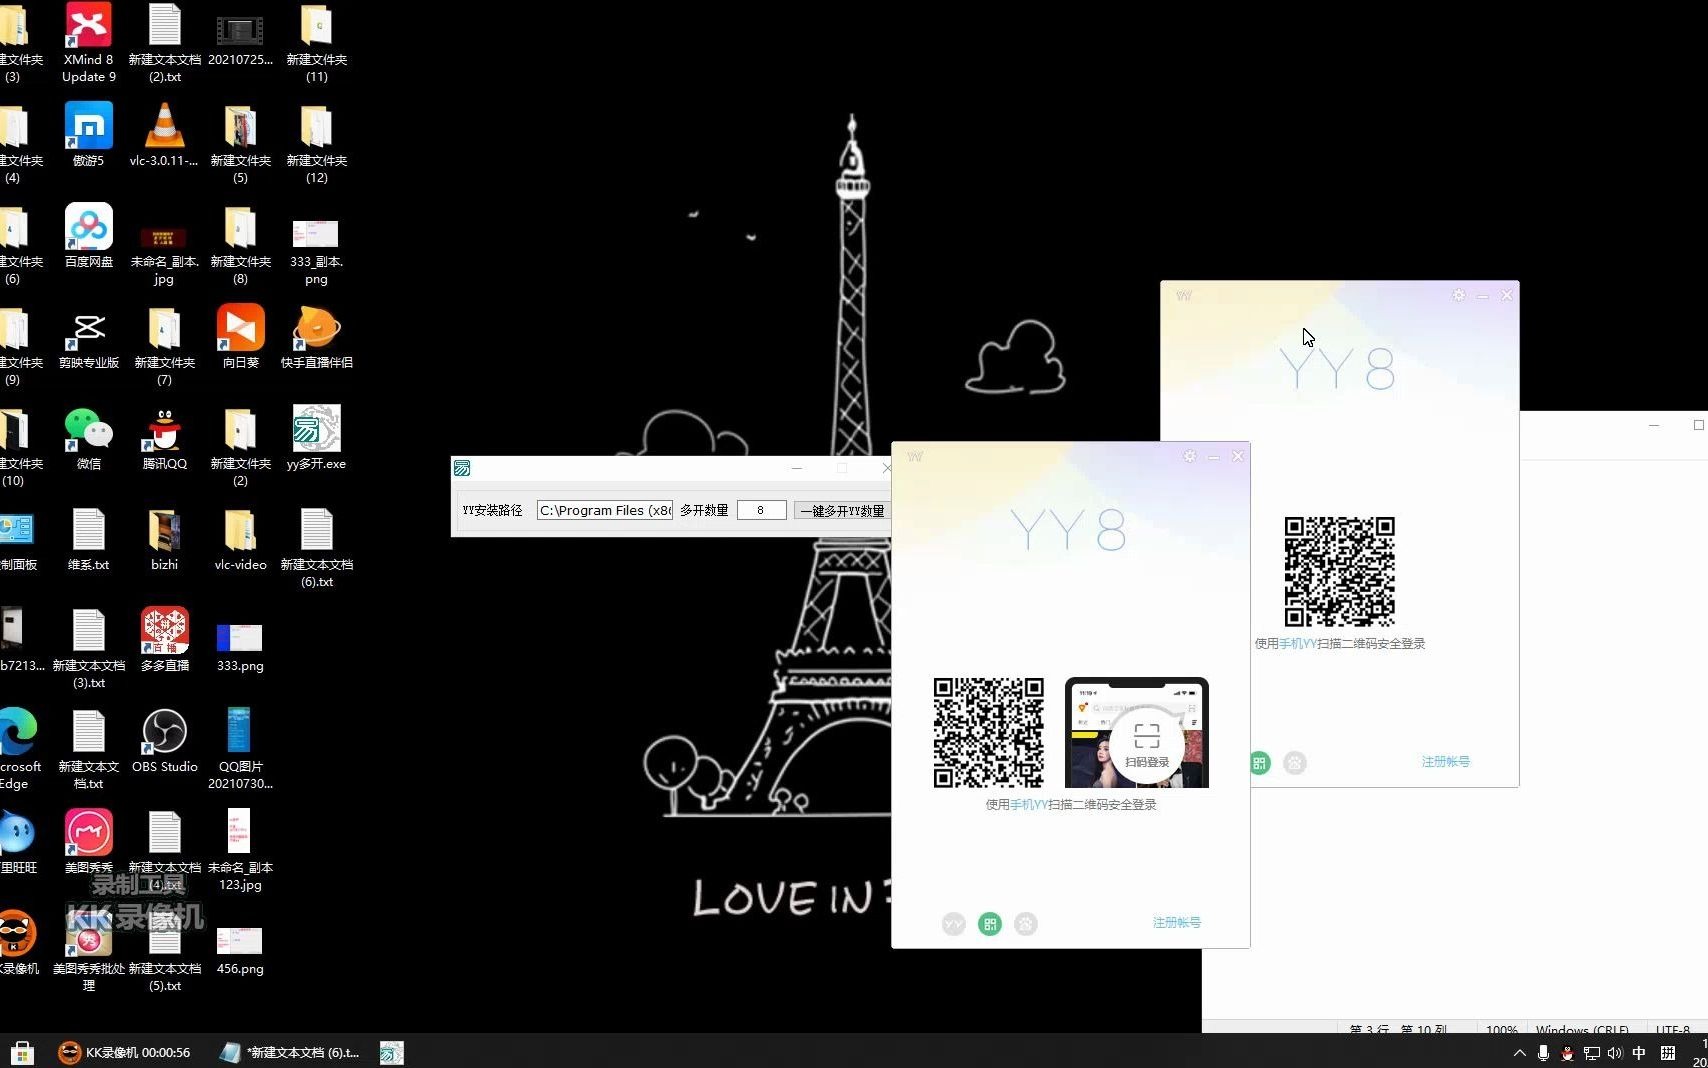Open the 新建文件夹 (11) folder
The image size is (1708, 1068).
click(x=316, y=43)
